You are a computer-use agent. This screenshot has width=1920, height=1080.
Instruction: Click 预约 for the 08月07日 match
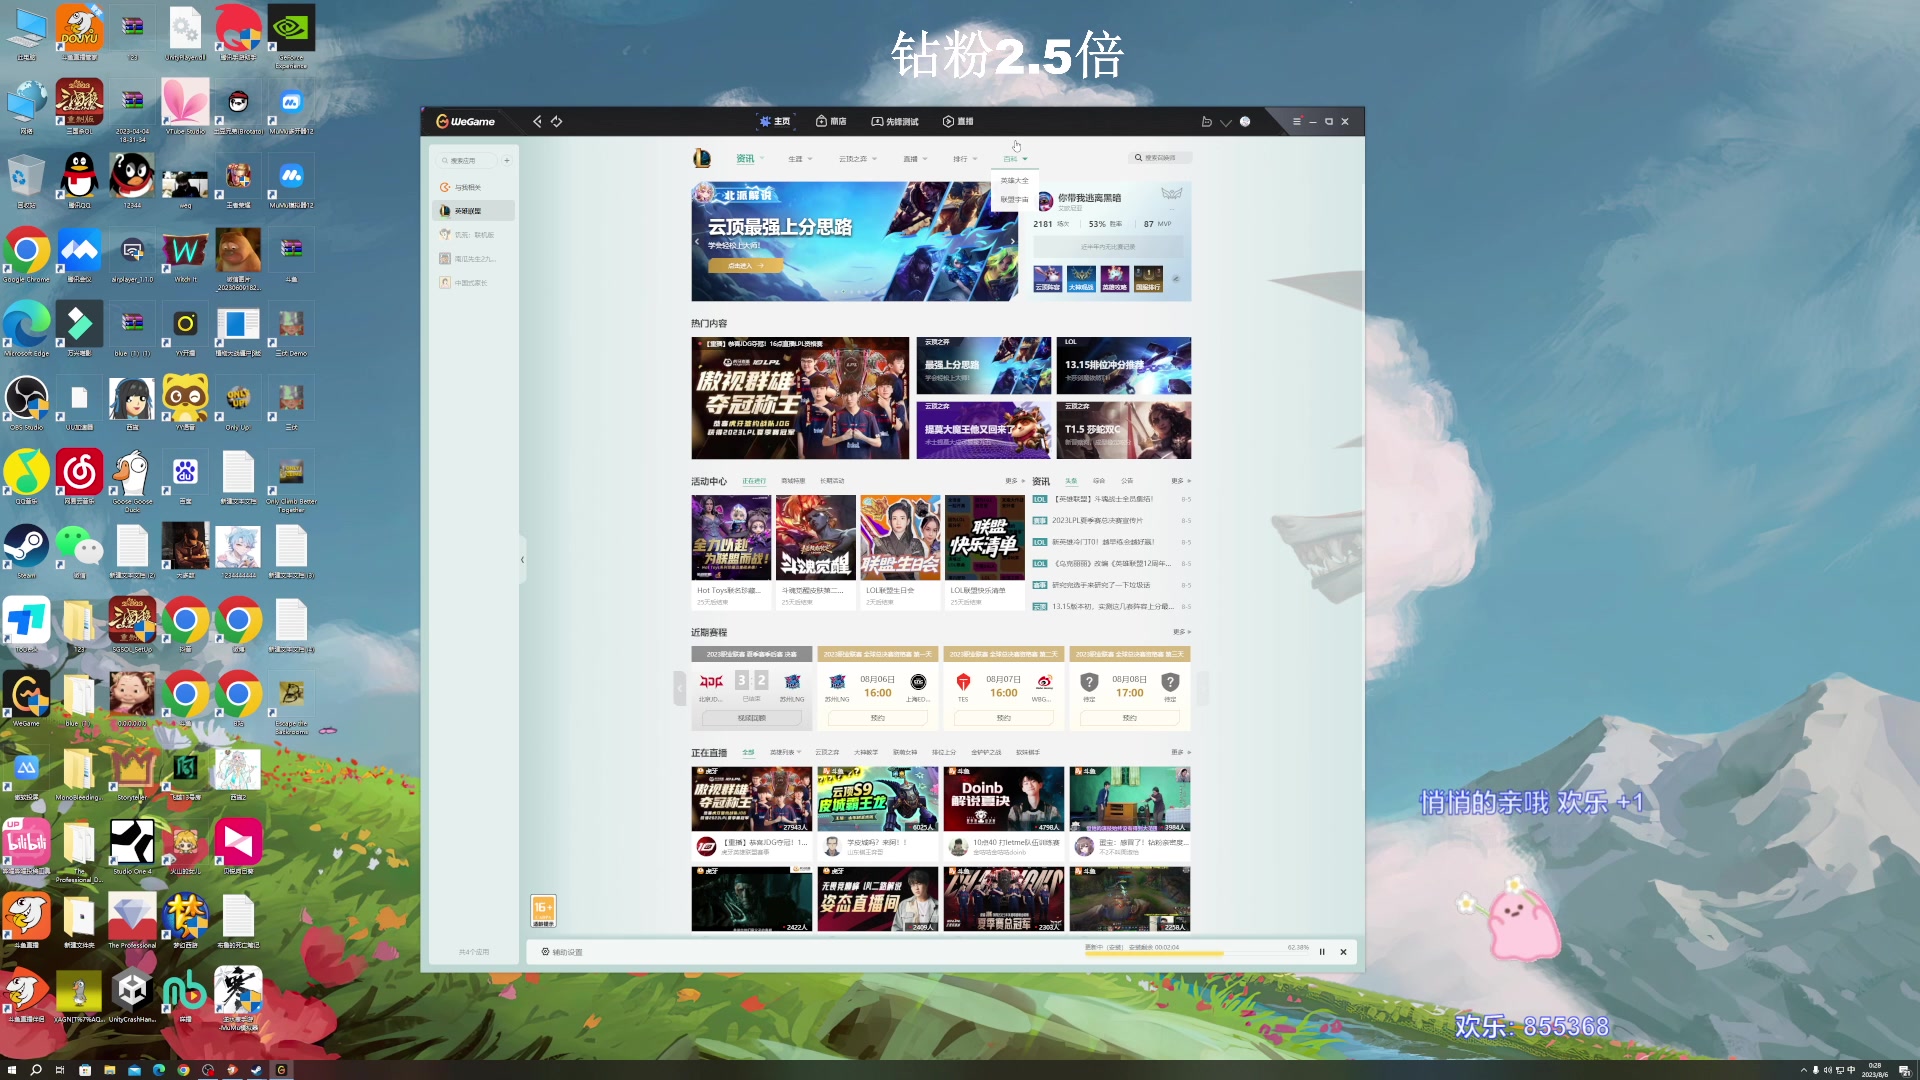click(x=1003, y=718)
